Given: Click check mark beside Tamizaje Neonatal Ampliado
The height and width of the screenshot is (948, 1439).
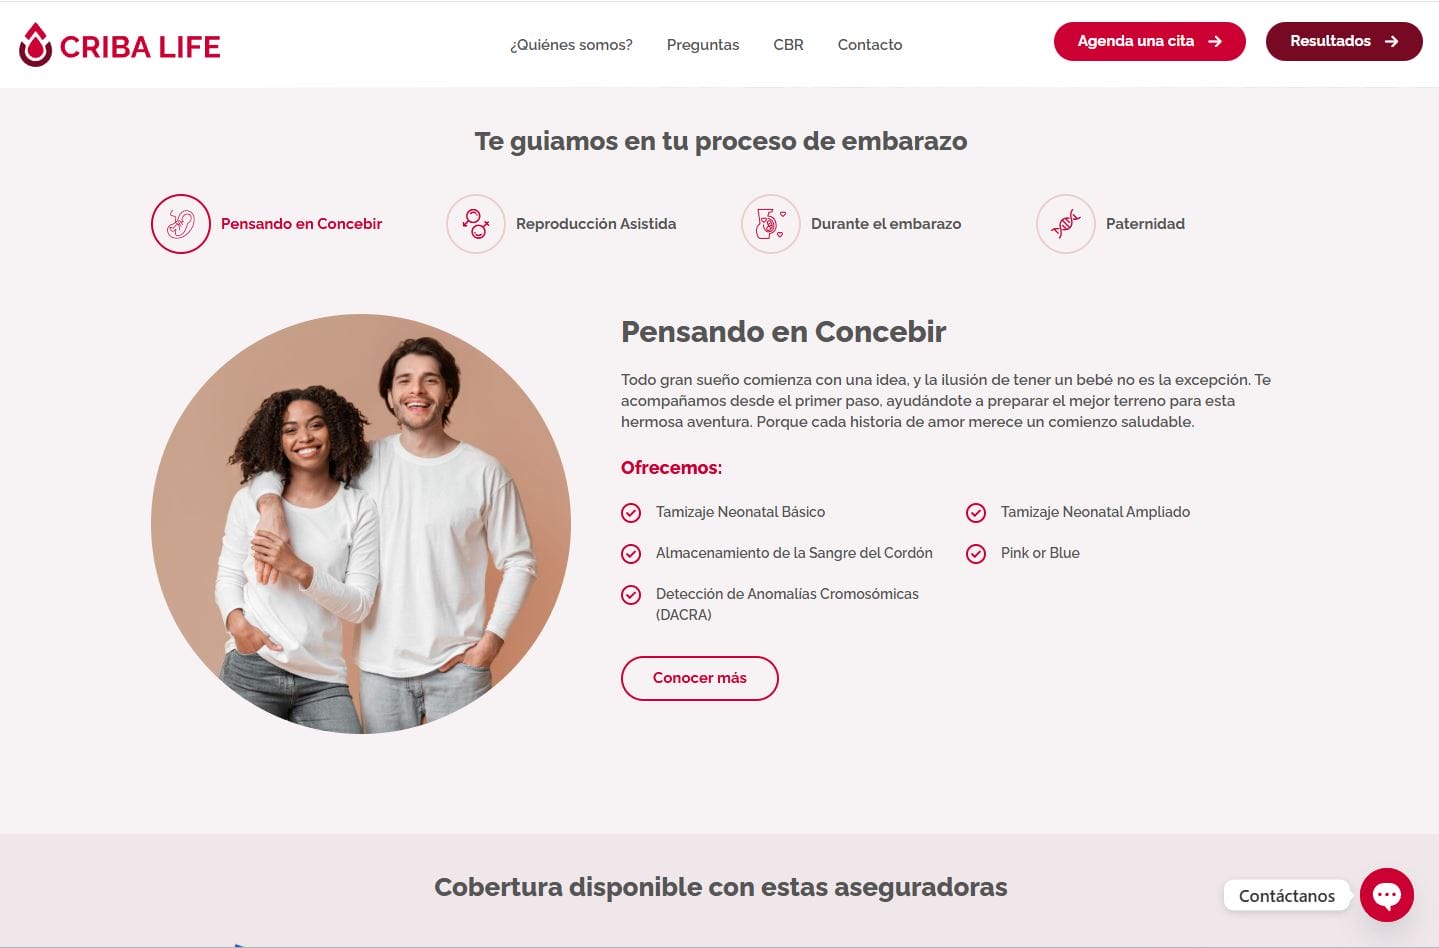Looking at the screenshot, I should point(976,513).
